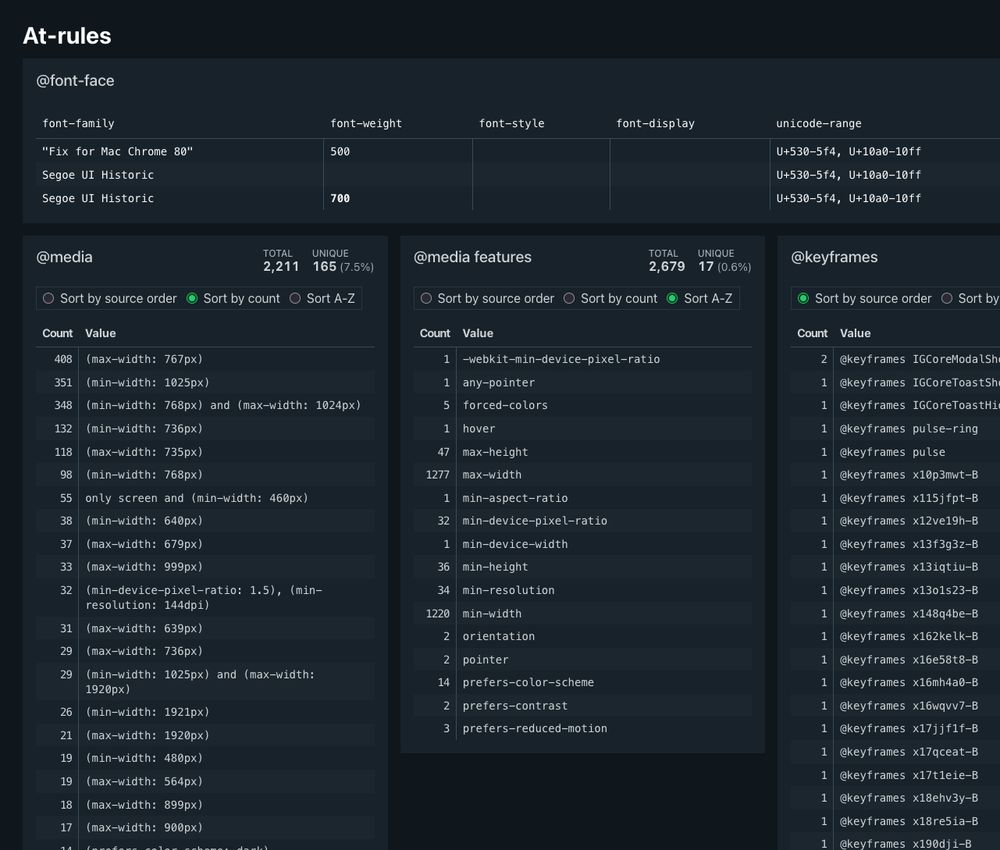
Task: Click the prefers-contrast feature row
Action: tap(582, 706)
